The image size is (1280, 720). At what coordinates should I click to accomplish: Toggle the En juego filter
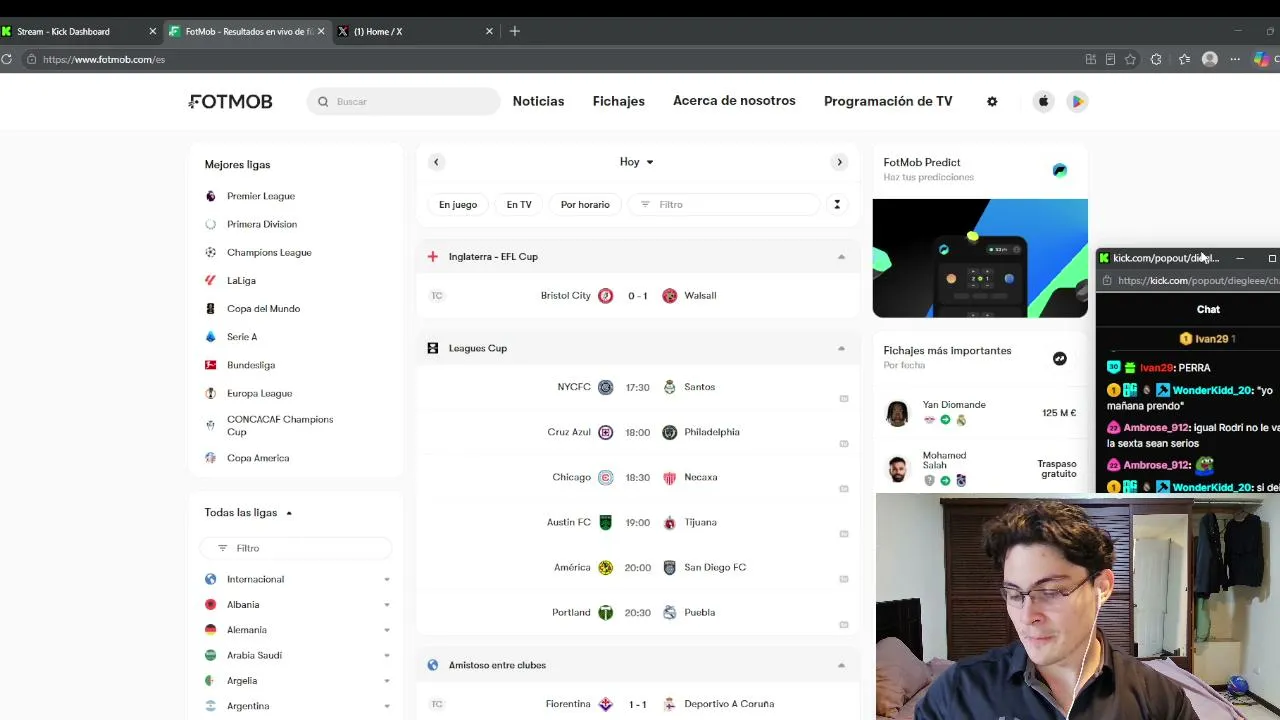click(458, 205)
